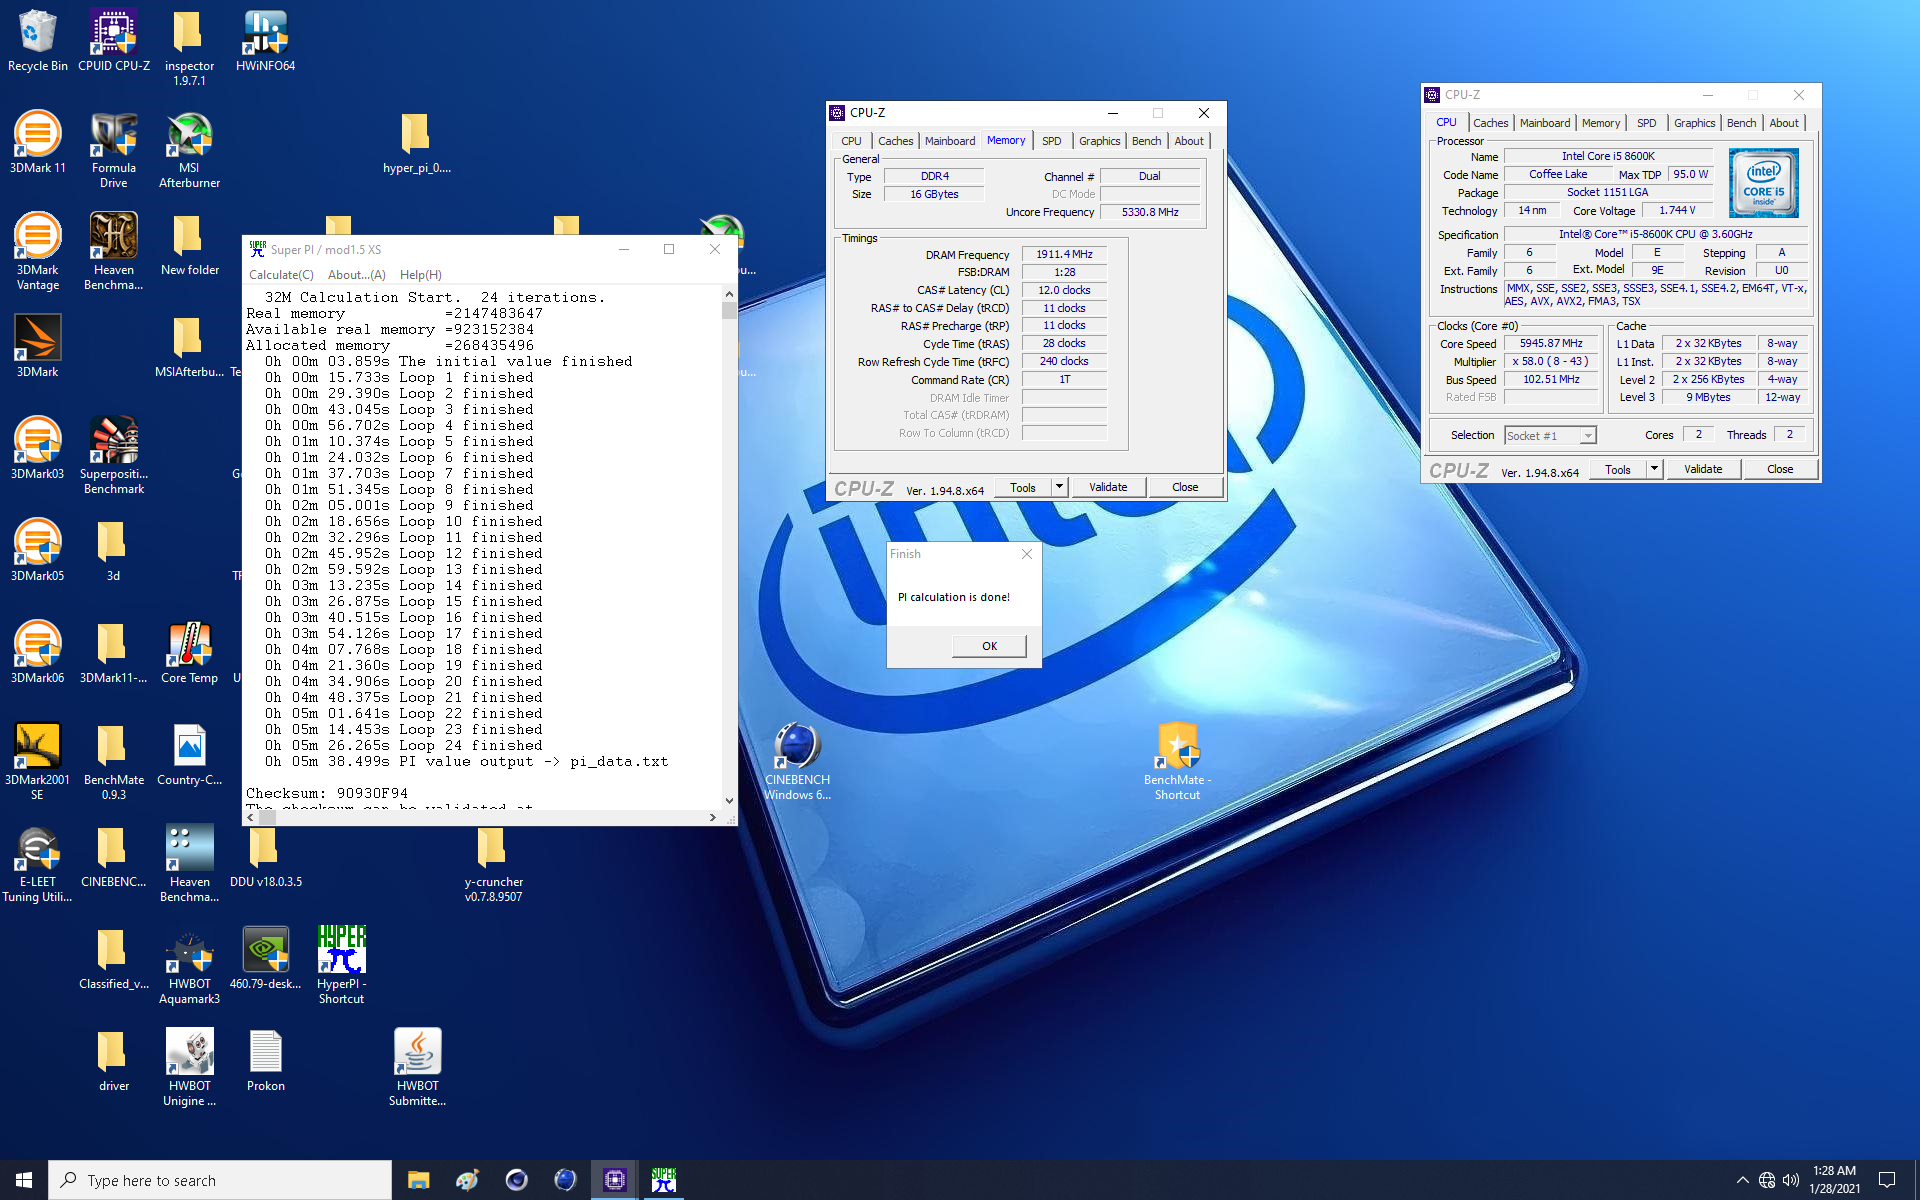Open network status icon in system tray

[1767, 1180]
